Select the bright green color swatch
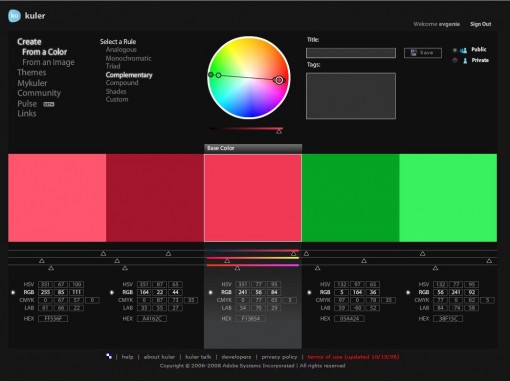The width and height of the screenshot is (510, 381). (448, 198)
